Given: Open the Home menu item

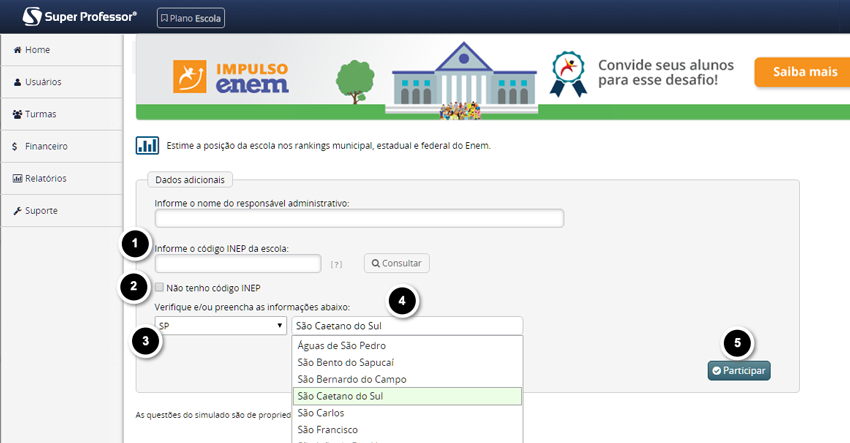Looking at the screenshot, I should (x=62, y=50).
